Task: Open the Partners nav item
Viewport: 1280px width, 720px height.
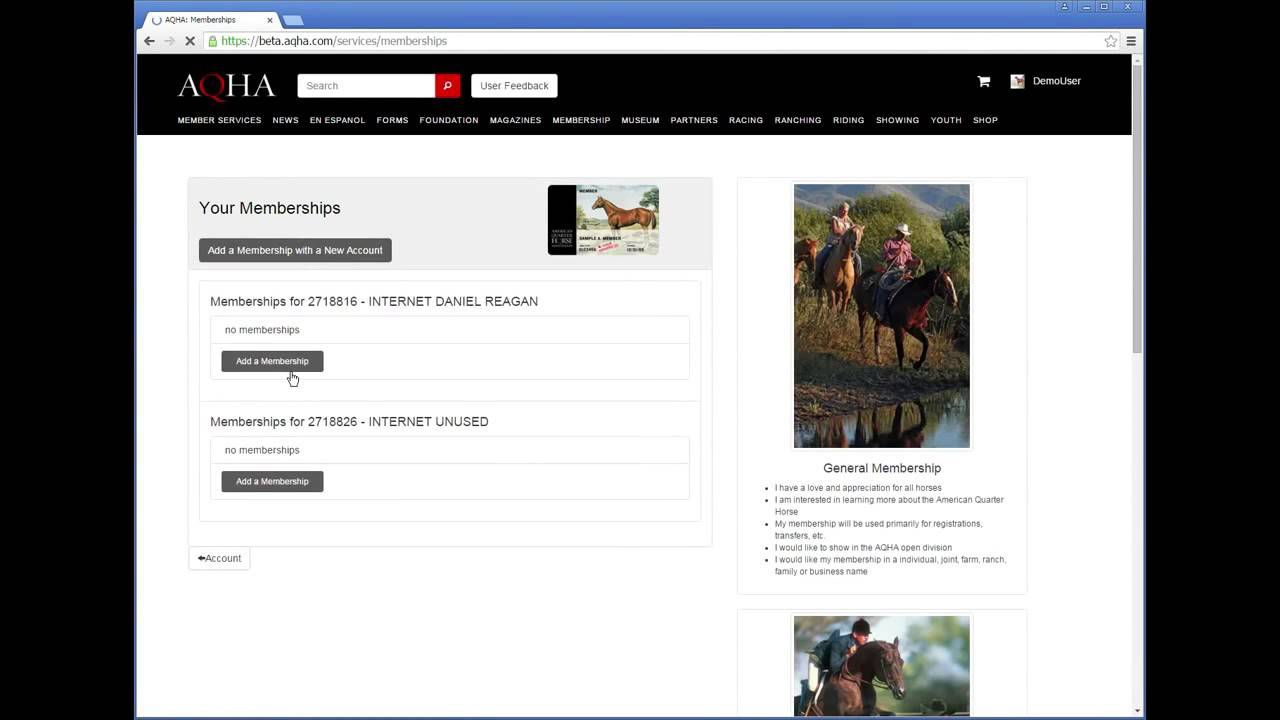Action: (694, 120)
